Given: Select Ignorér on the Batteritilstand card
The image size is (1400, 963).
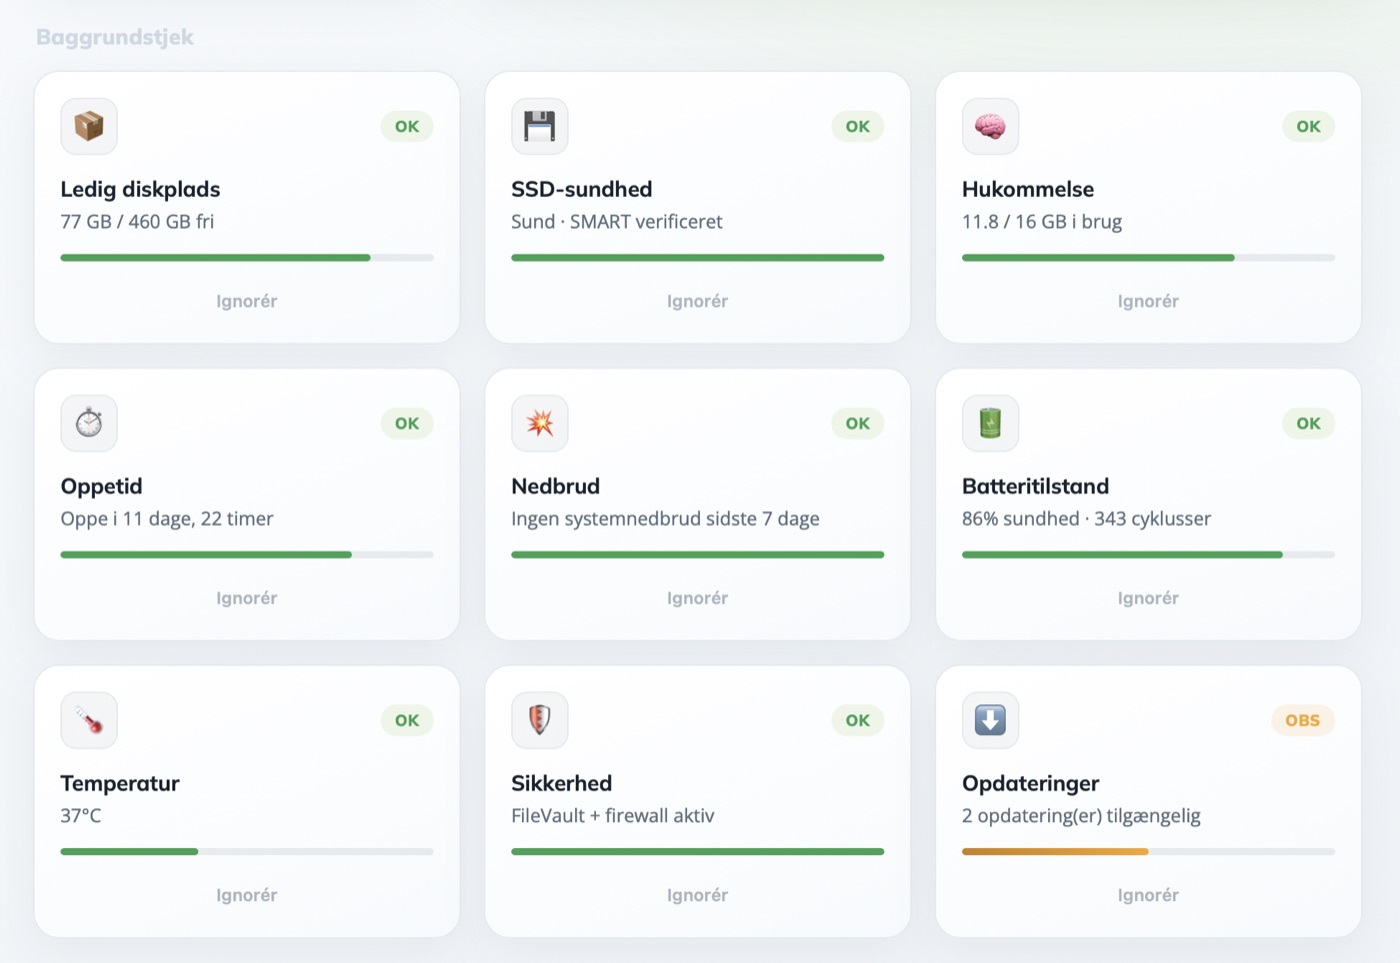Looking at the screenshot, I should (x=1148, y=598).
